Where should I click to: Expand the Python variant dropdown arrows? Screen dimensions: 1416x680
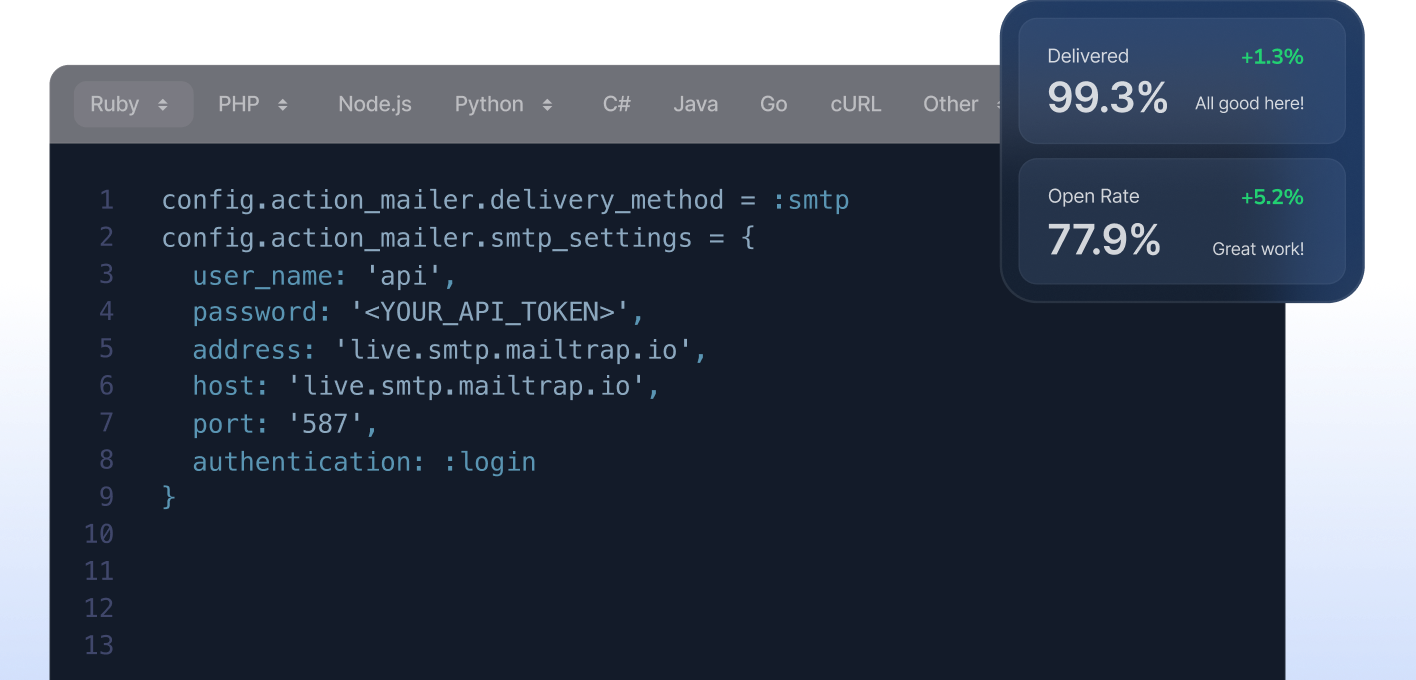[547, 105]
